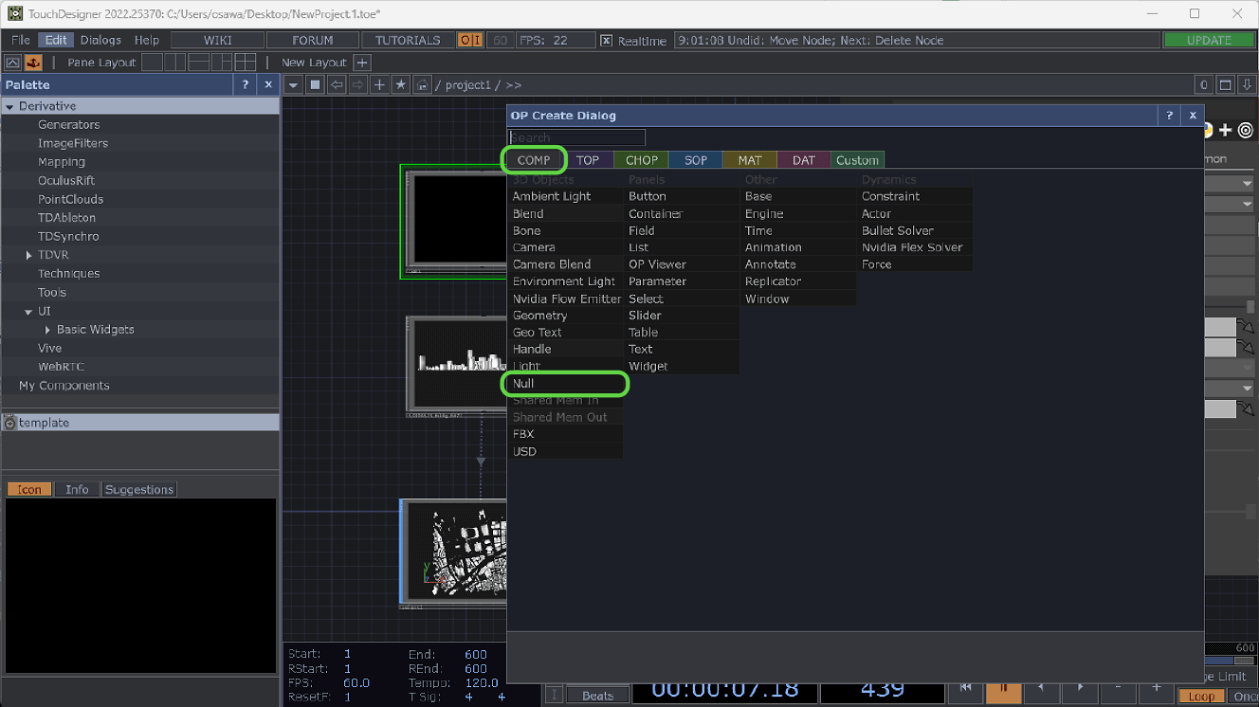The image size is (1259, 707).
Task: Add a new layout with plus button
Action: 362,62
